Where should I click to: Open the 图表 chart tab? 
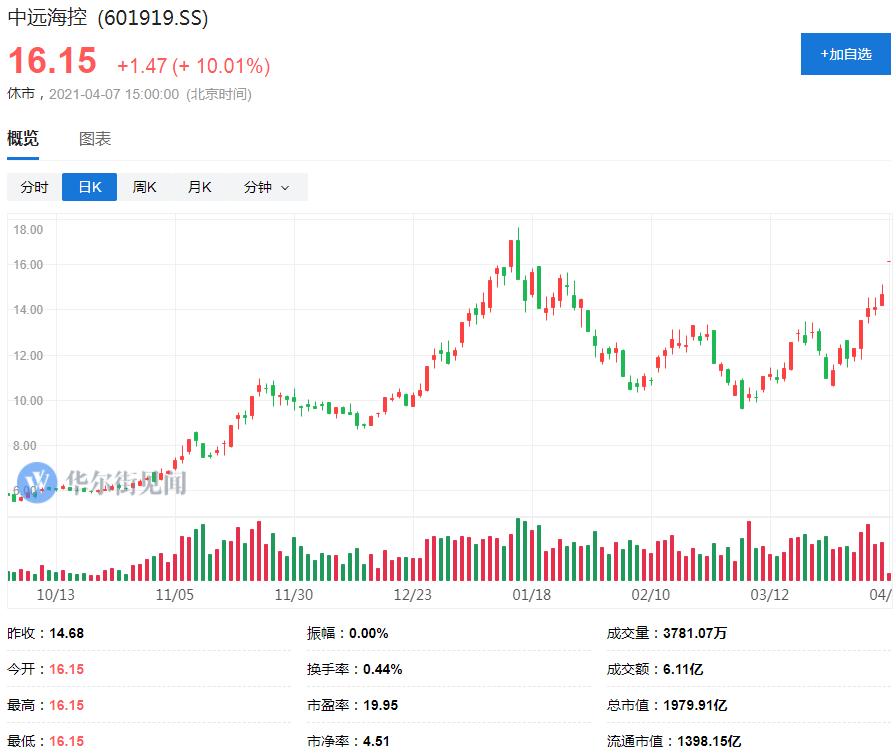point(95,138)
